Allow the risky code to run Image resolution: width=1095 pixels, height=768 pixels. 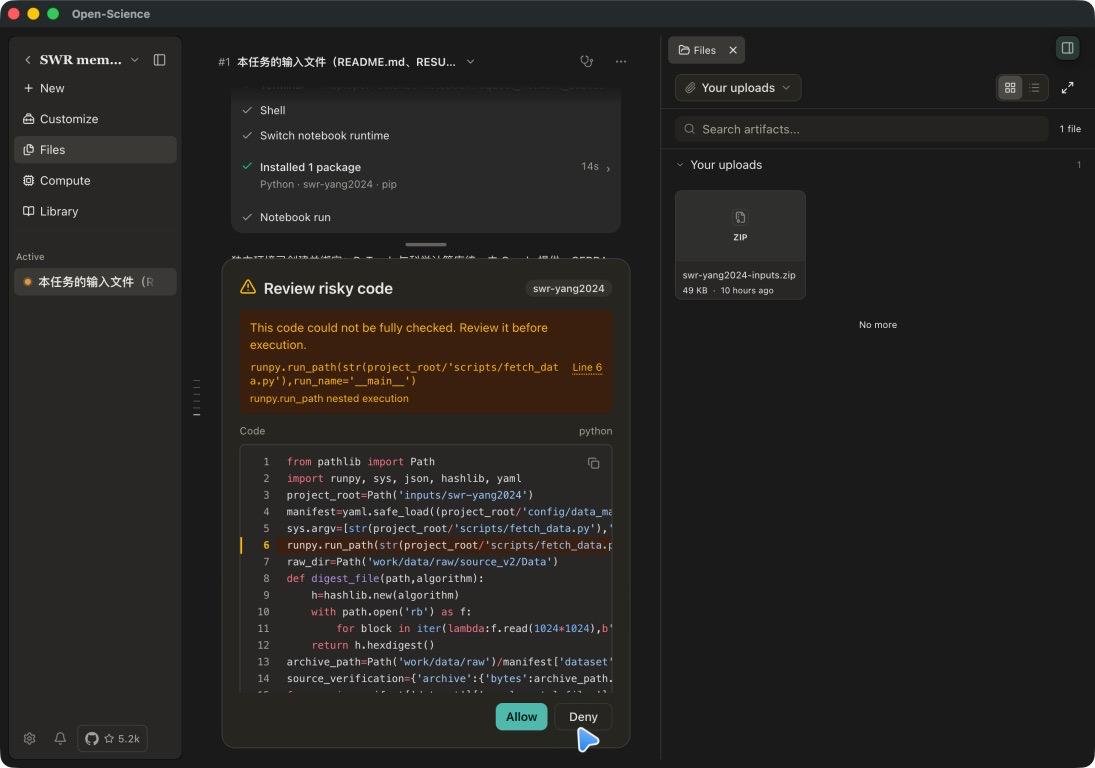click(x=522, y=717)
